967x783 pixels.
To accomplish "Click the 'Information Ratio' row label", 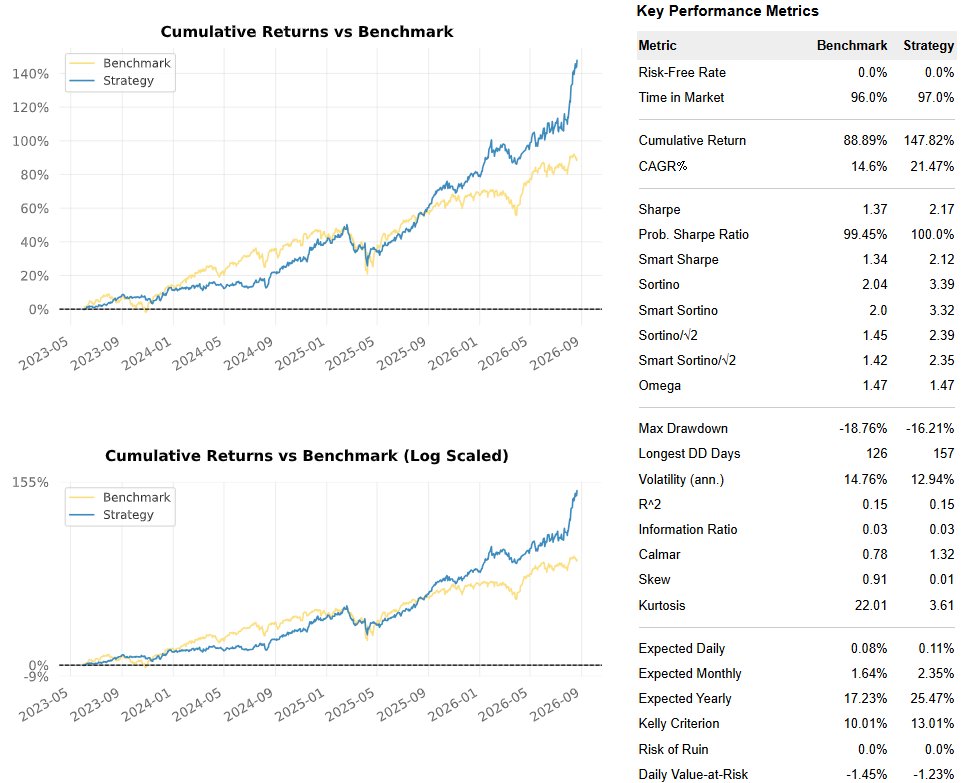I will point(688,530).
